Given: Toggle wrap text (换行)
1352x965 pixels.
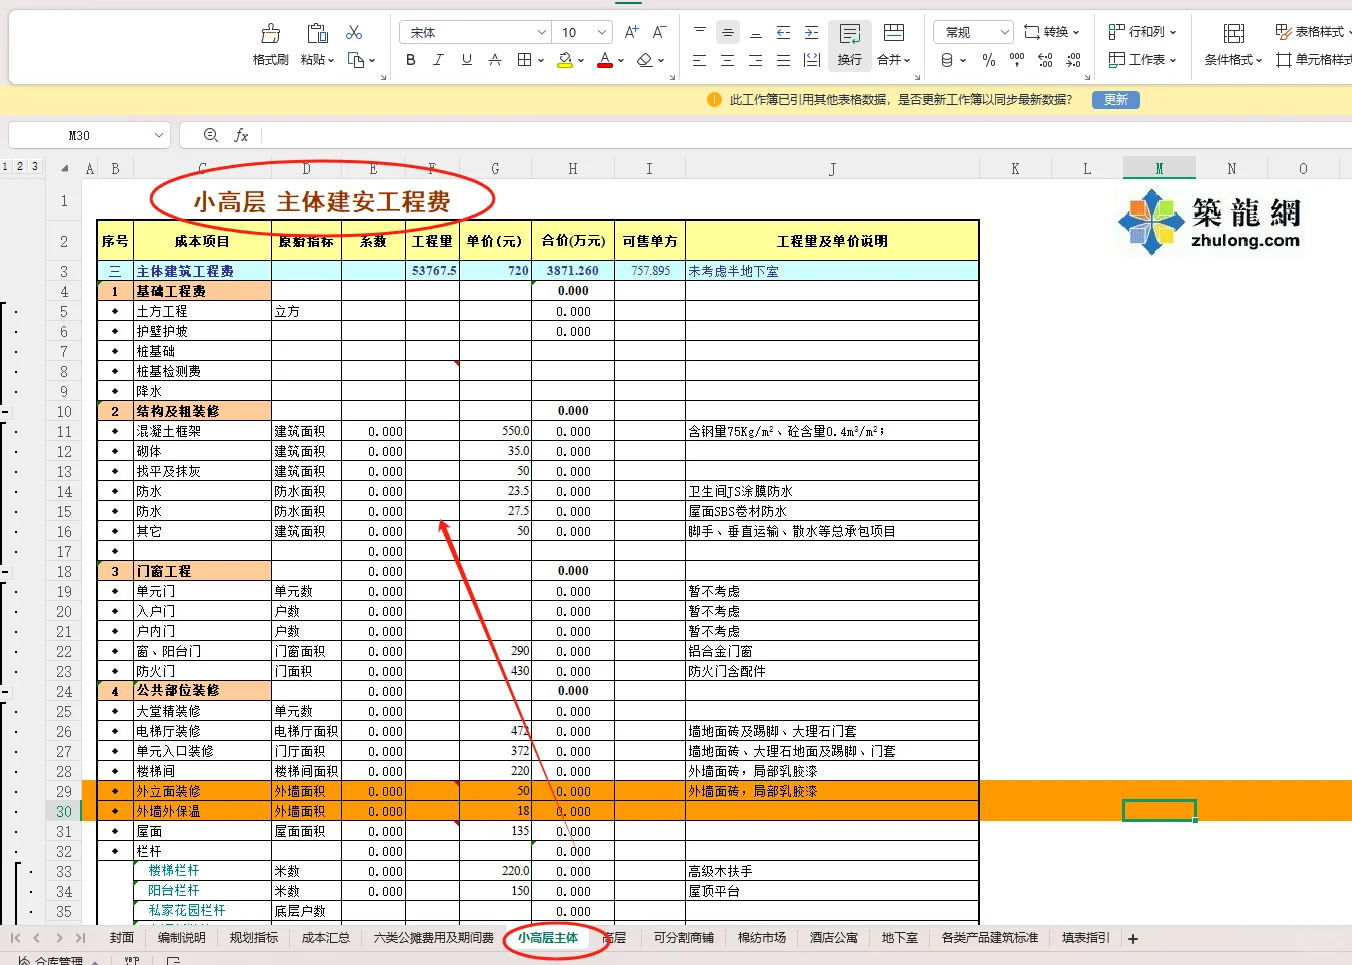Looking at the screenshot, I should 850,45.
